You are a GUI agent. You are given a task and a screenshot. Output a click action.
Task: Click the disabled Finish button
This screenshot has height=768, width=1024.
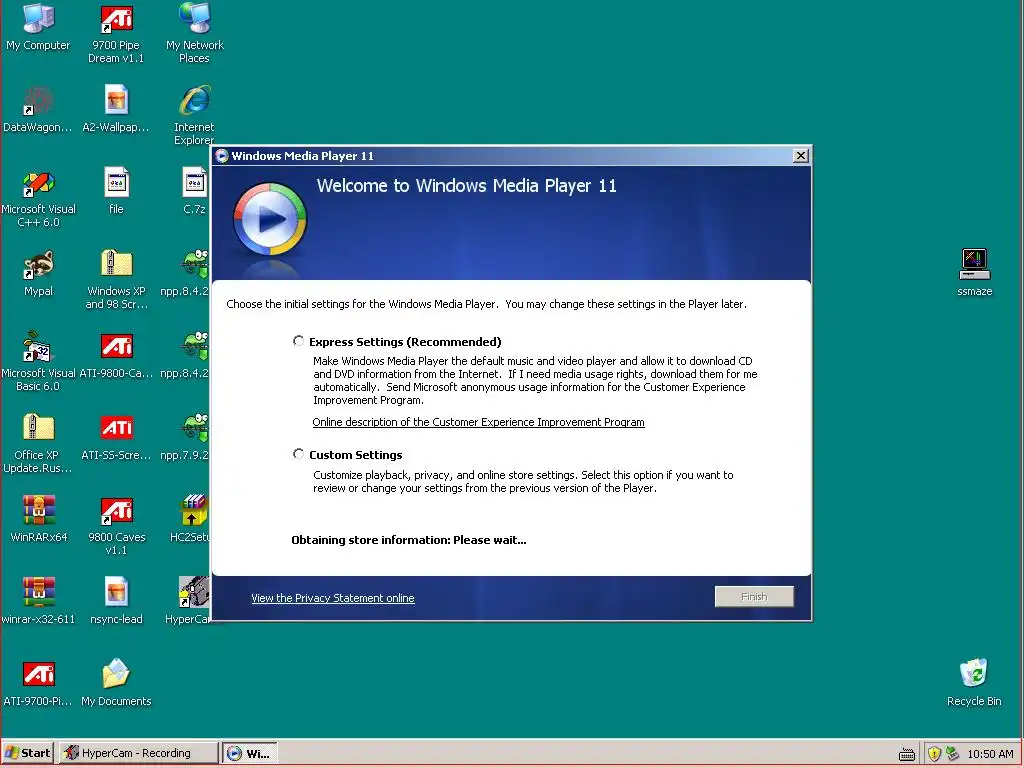(754, 596)
